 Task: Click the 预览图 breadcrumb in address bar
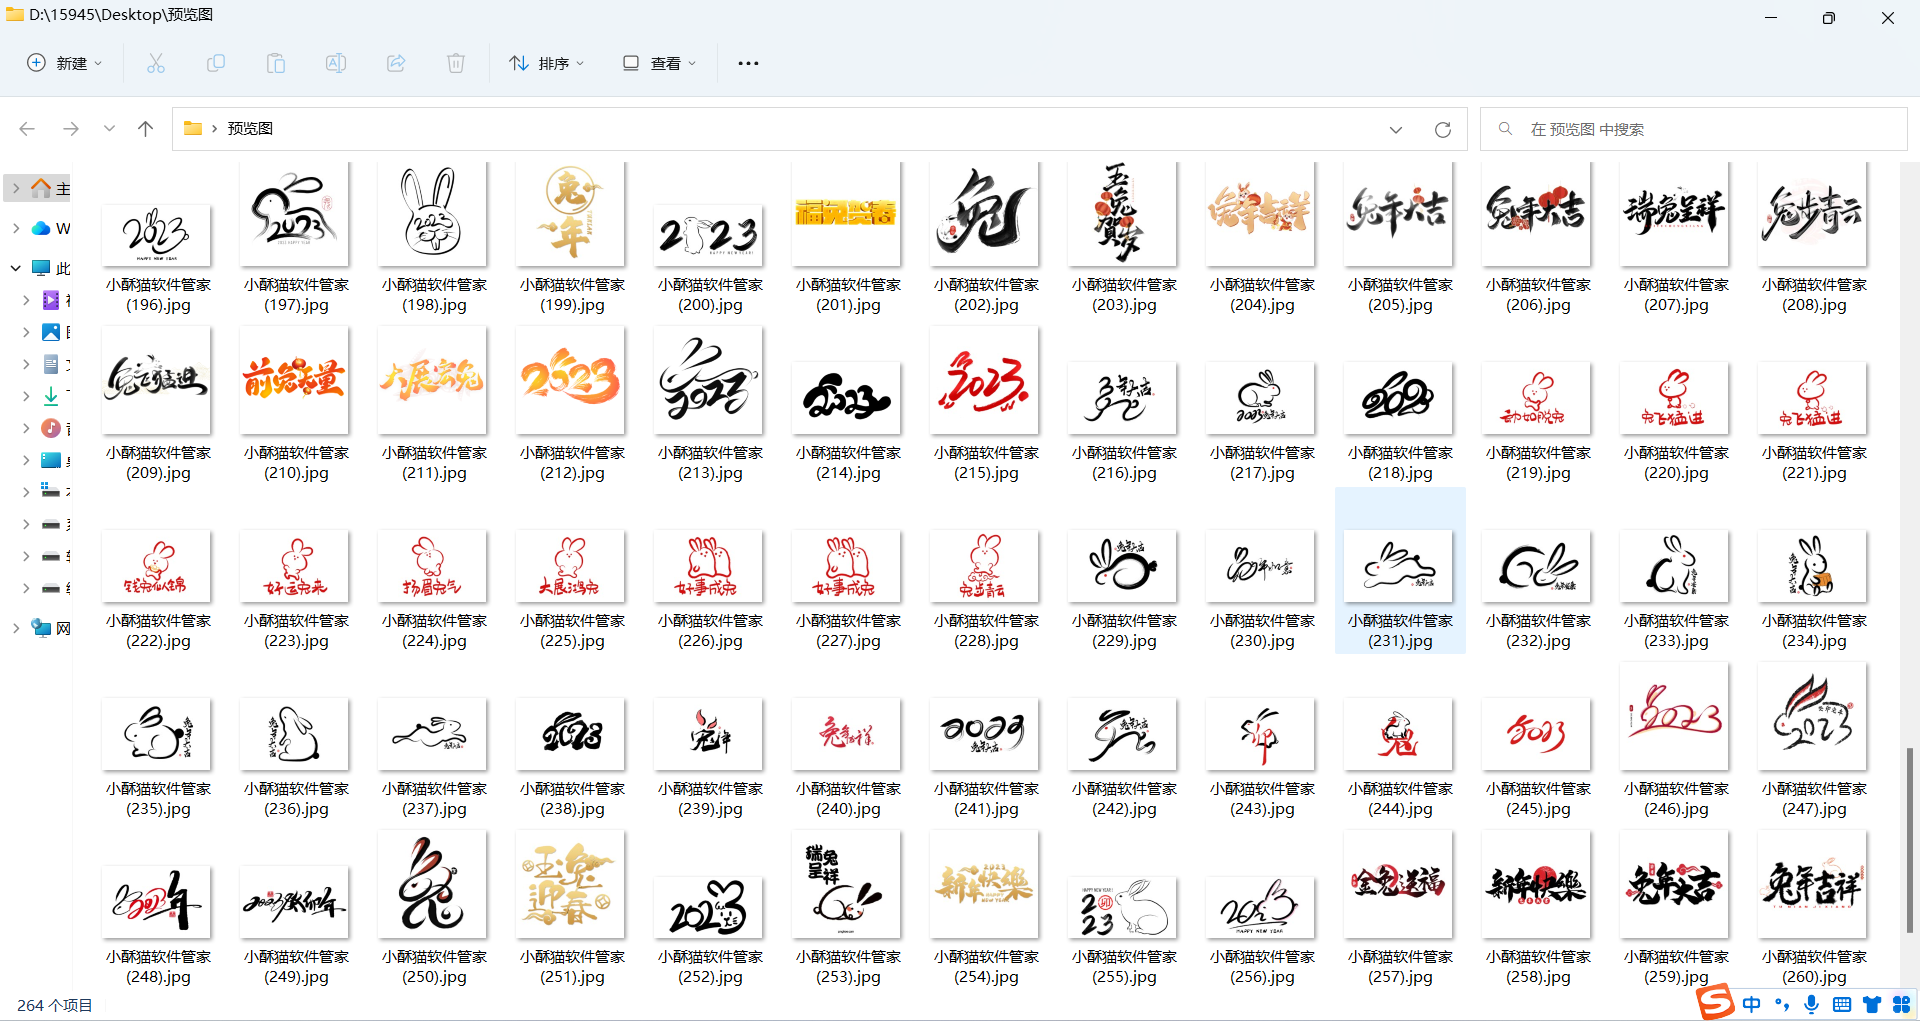click(250, 129)
